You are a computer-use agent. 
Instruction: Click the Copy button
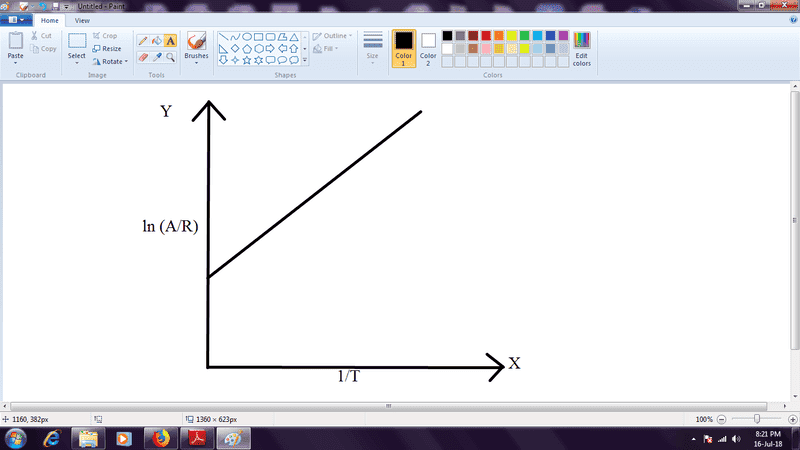pos(43,48)
